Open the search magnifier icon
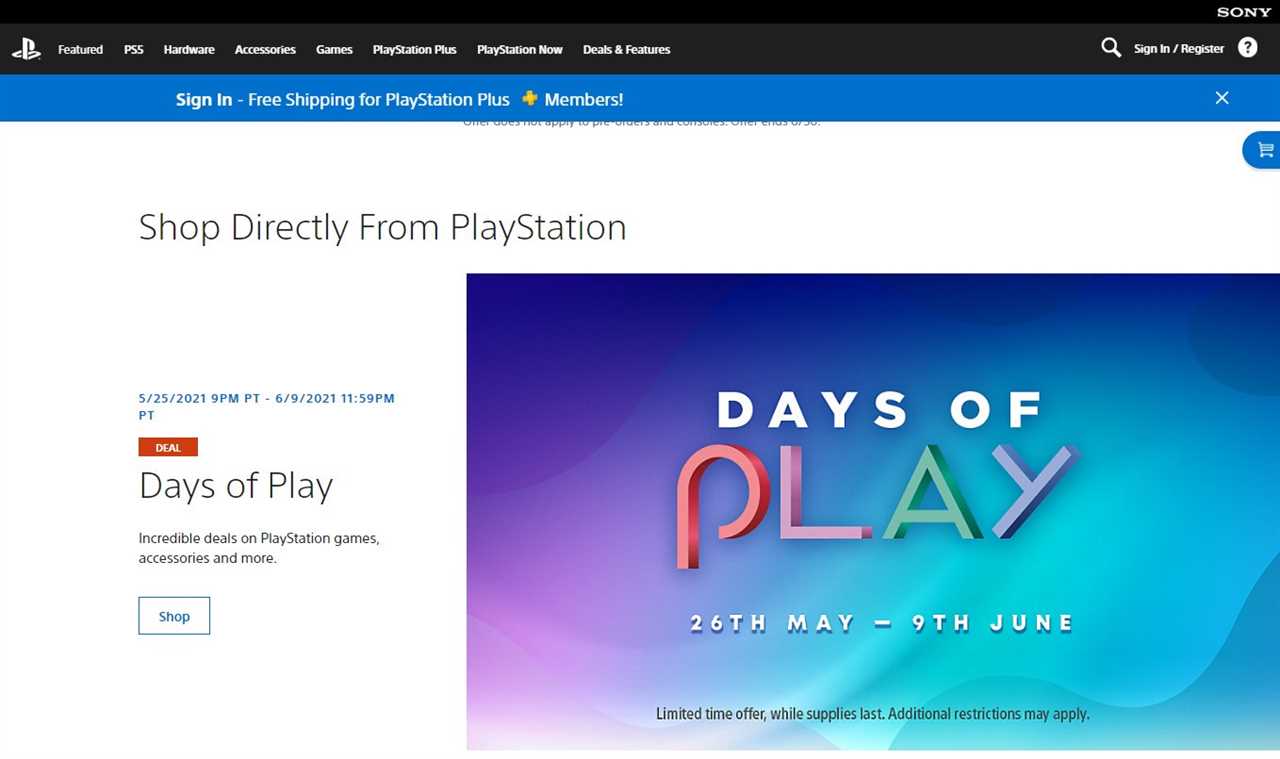This screenshot has height=759, width=1280. pyautogui.click(x=1110, y=48)
